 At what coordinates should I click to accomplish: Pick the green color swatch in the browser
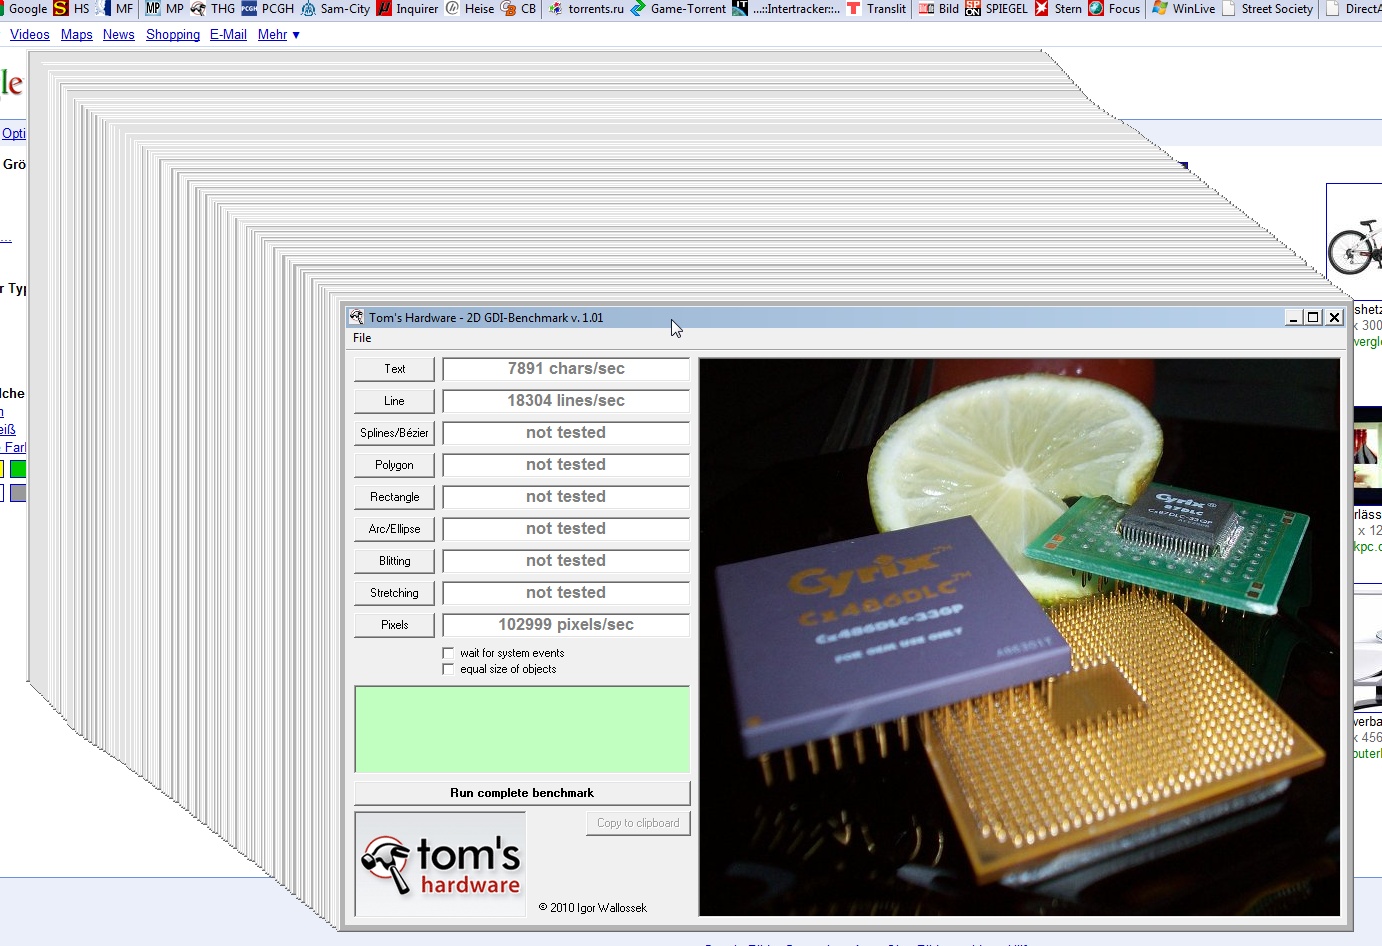coord(18,469)
